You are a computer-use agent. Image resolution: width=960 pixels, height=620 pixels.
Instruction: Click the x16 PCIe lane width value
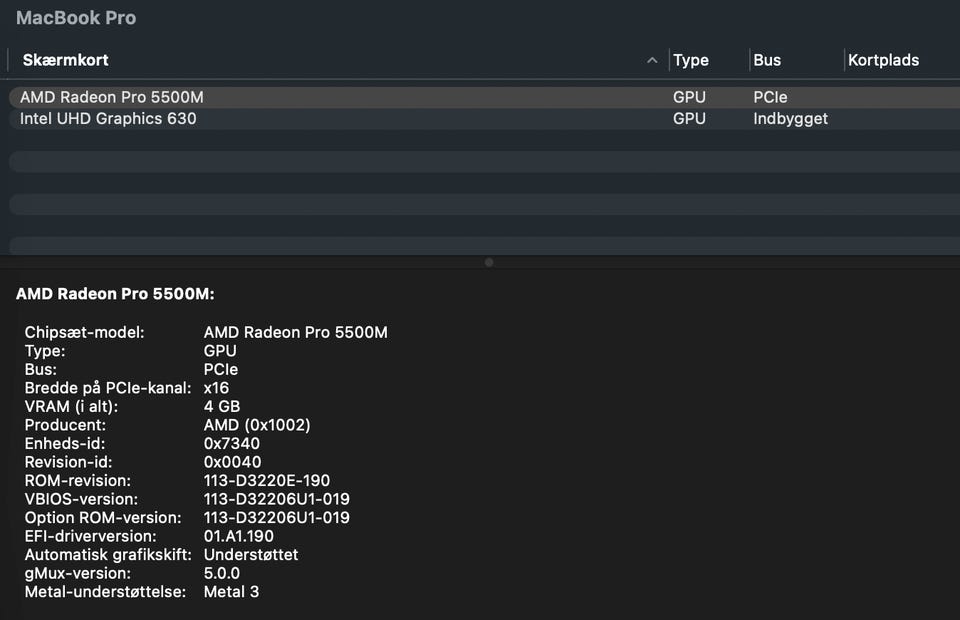tap(217, 388)
